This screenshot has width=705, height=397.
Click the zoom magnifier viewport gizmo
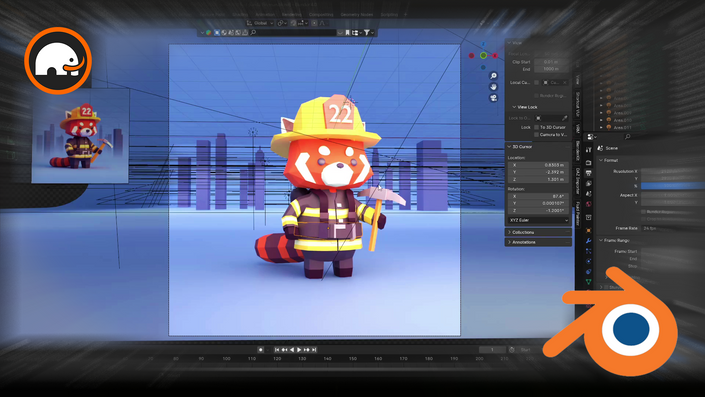pos(493,76)
